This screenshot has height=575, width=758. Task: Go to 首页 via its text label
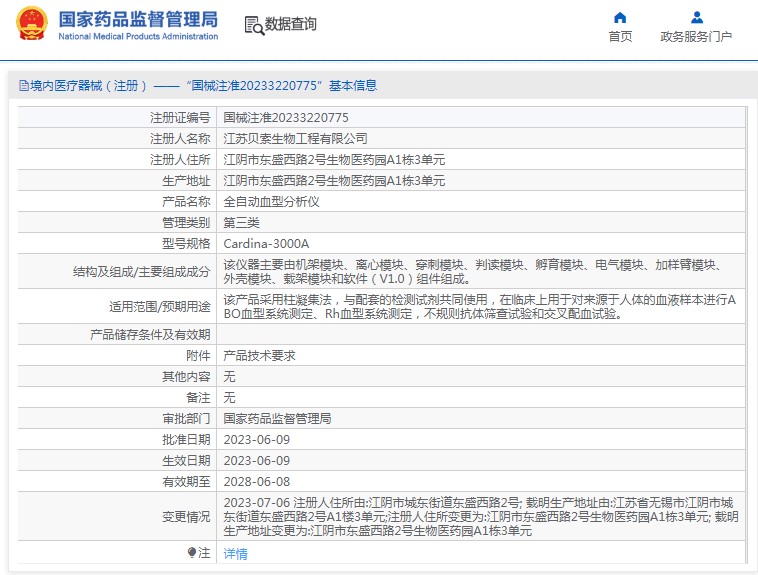[x=620, y=37]
